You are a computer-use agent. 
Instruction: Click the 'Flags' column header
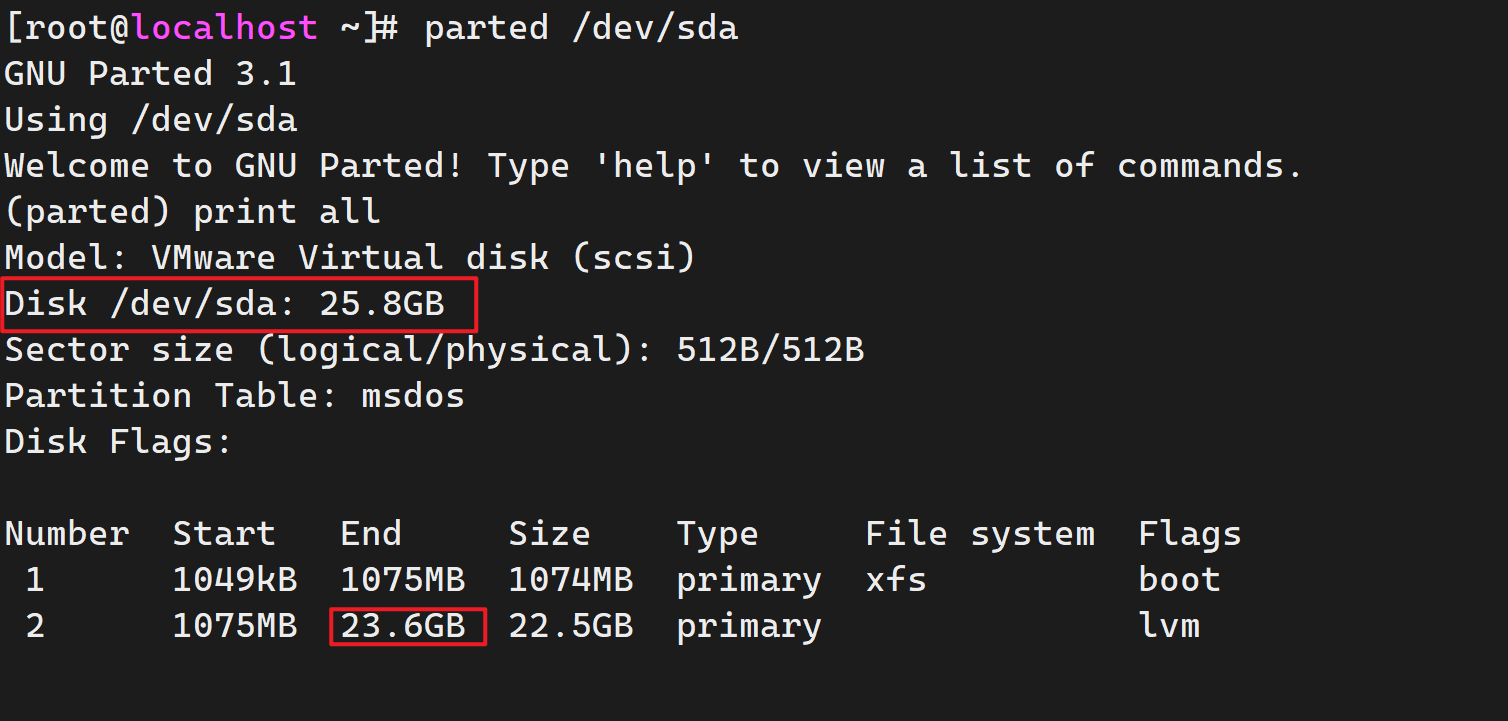[1189, 534]
